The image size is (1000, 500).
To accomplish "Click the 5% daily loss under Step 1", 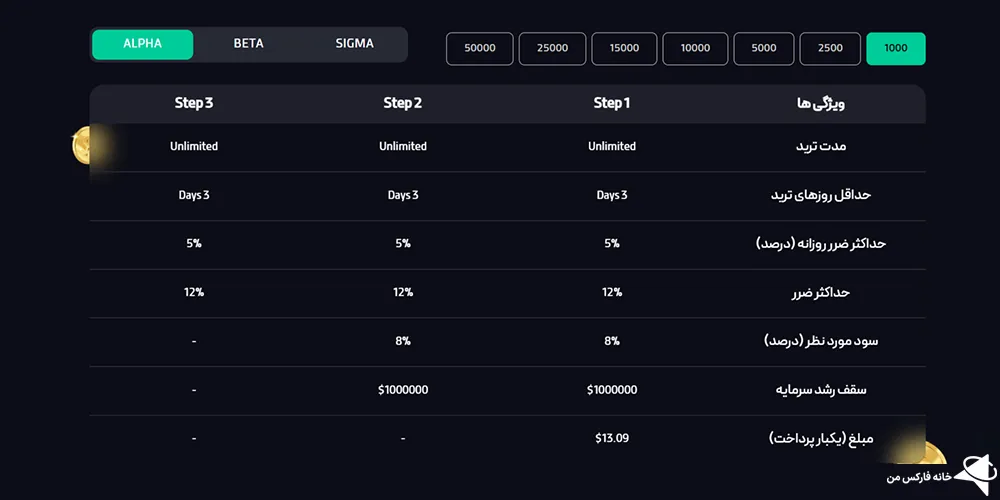I will pyautogui.click(x=612, y=244).
